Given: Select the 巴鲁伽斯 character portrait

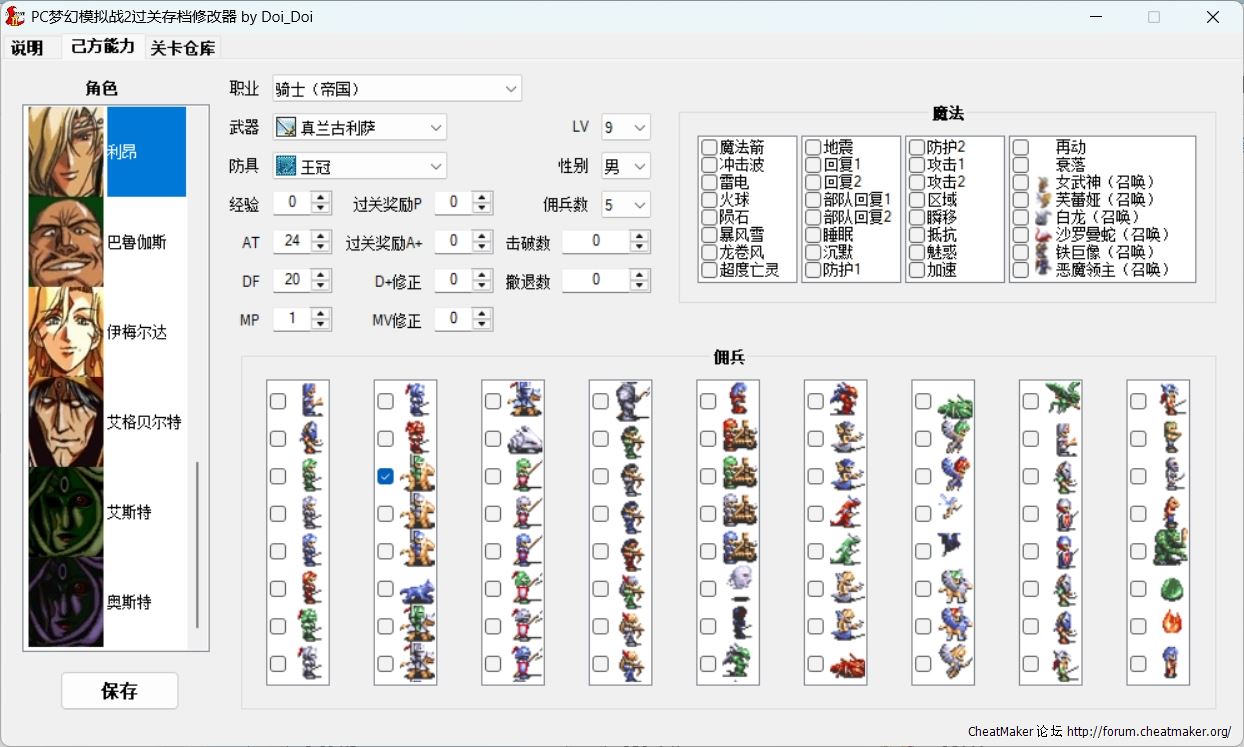Looking at the screenshot, I should point(66,242).
